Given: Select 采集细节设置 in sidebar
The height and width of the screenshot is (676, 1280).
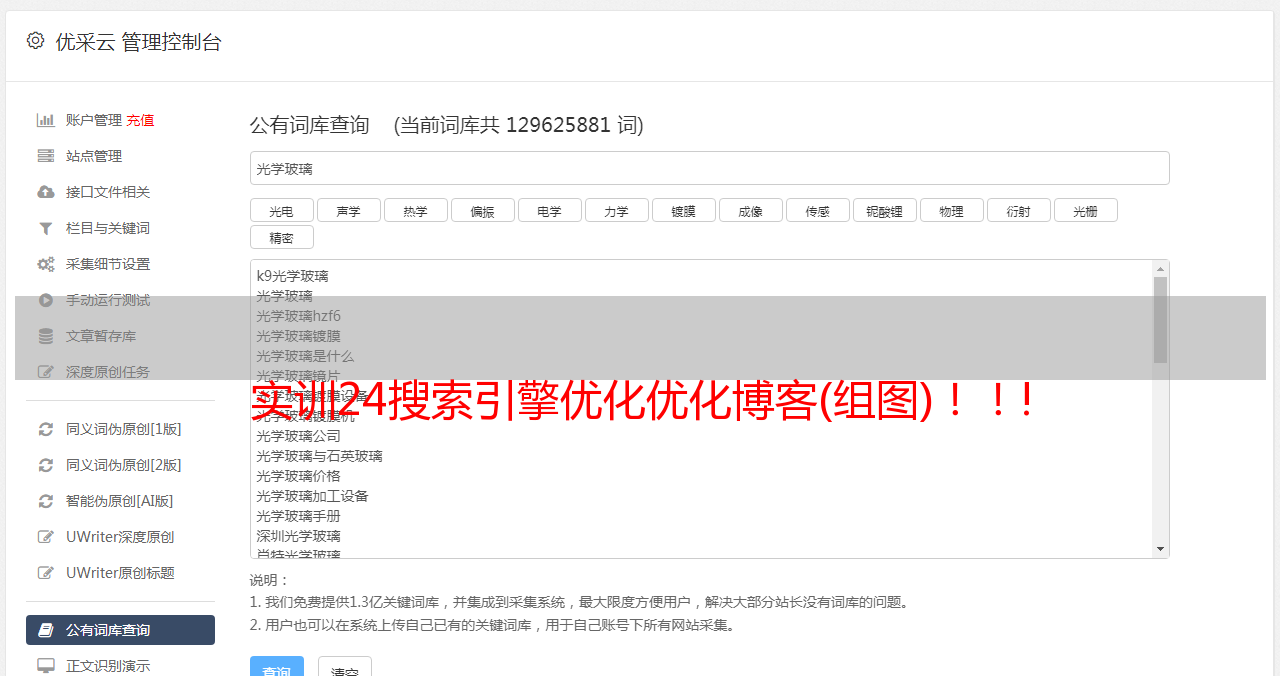Looking at the screenshot, I should tap(108, 264).
